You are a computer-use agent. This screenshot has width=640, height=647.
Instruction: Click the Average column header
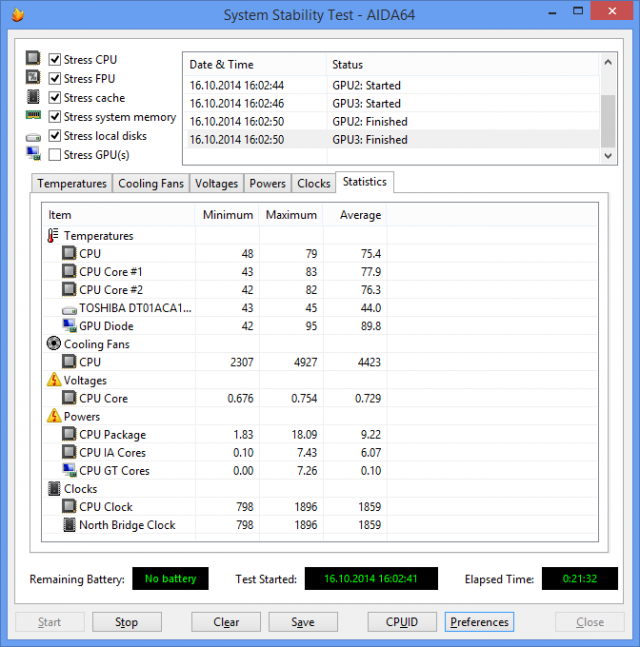click(355, 215)
